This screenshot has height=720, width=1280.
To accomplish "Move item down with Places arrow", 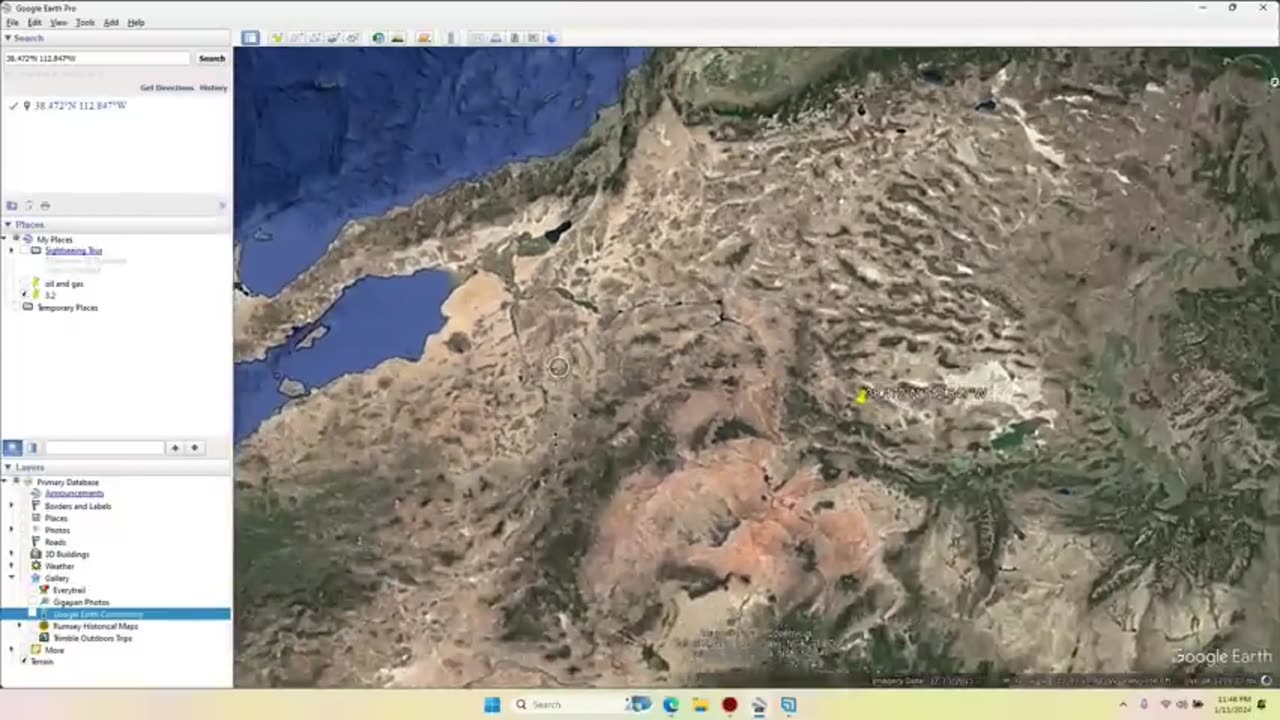I will (194, 448).
